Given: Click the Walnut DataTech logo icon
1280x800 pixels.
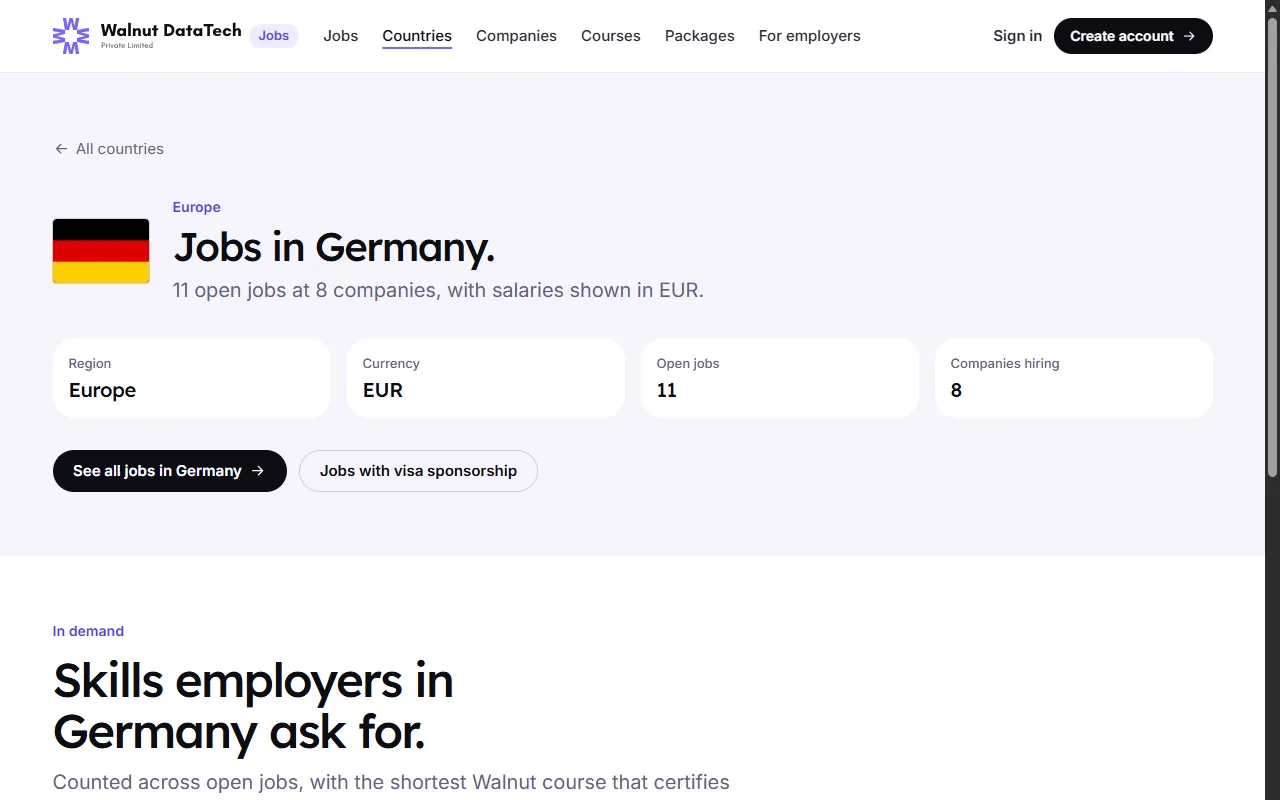Looking at the screenshot, I should click(70, 36).
